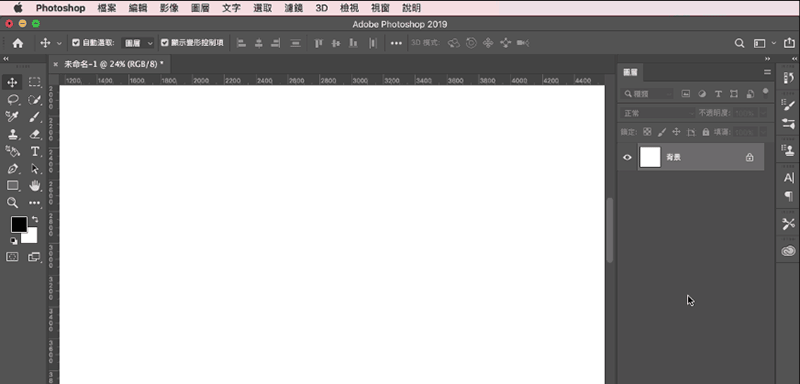Hide the 背景 layer with eye icon

point(628,158)
